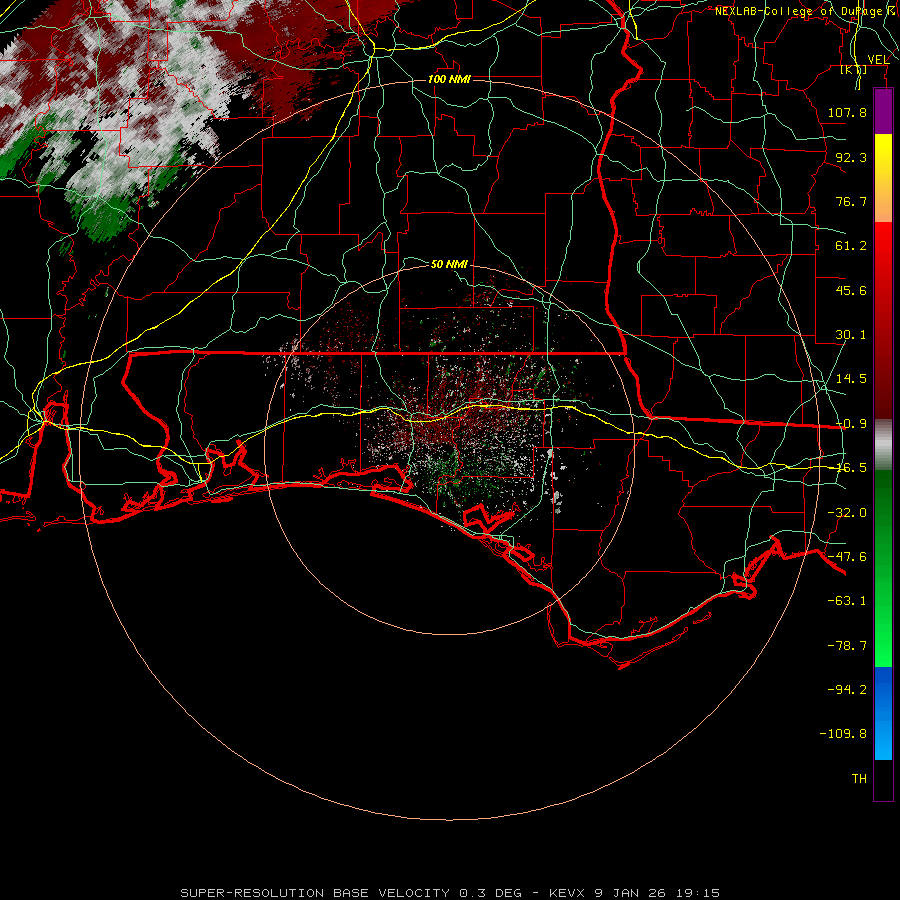This screenshot has width=900, height=900.
Task: Pick the gray segment of the velocity scale
Action: click(x=883, y=445)
